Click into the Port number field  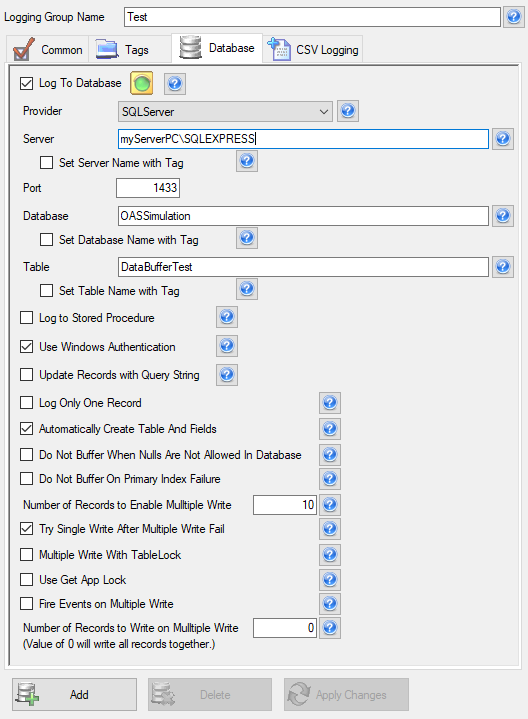point(148,188)
